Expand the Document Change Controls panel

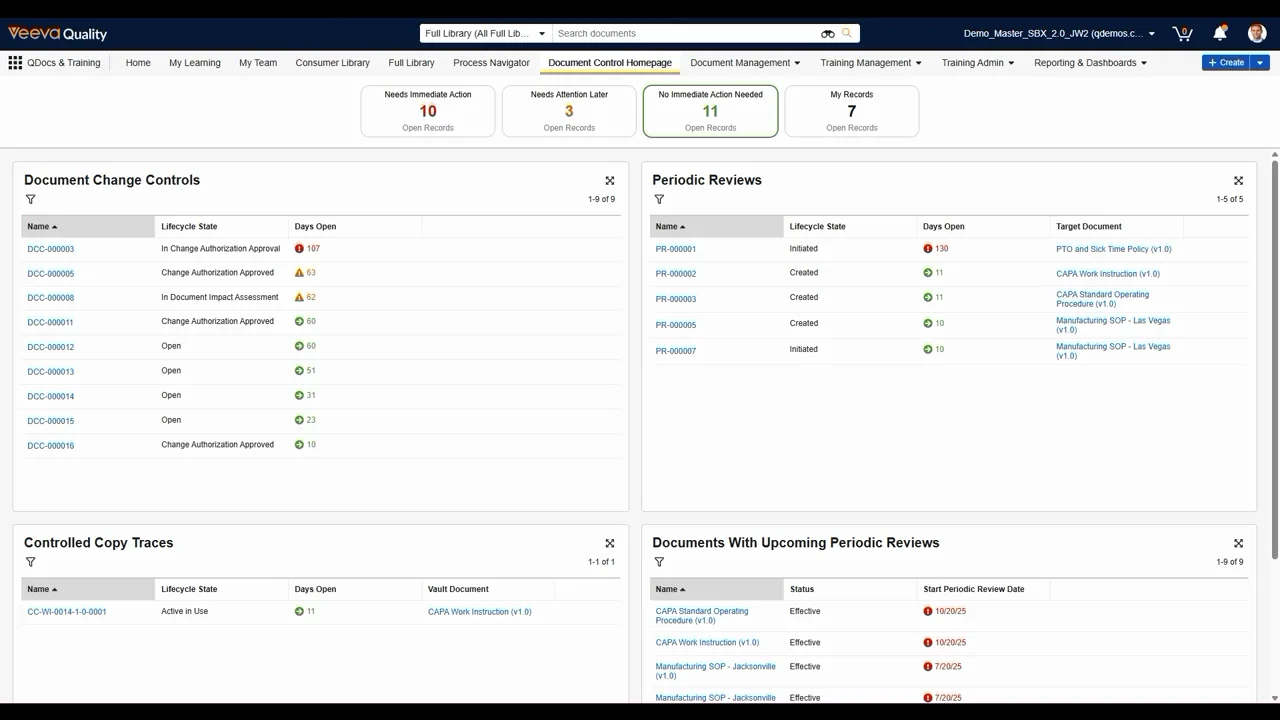tap(610, 181)
